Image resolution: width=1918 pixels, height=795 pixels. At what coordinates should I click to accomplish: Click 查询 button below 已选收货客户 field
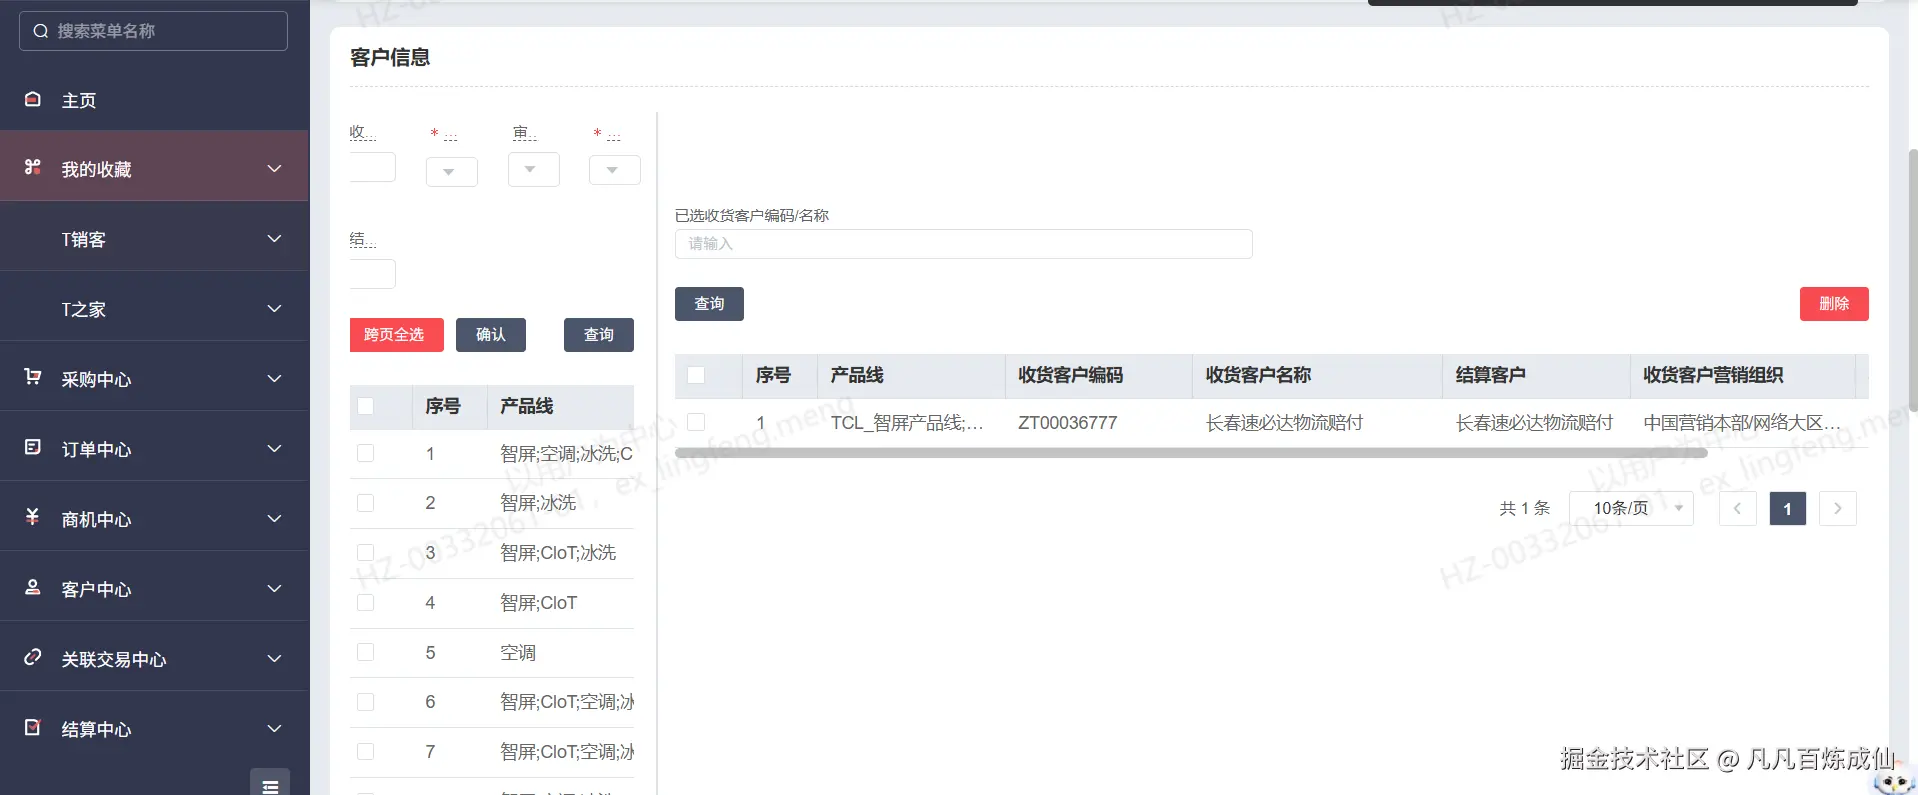coord(709,304)
